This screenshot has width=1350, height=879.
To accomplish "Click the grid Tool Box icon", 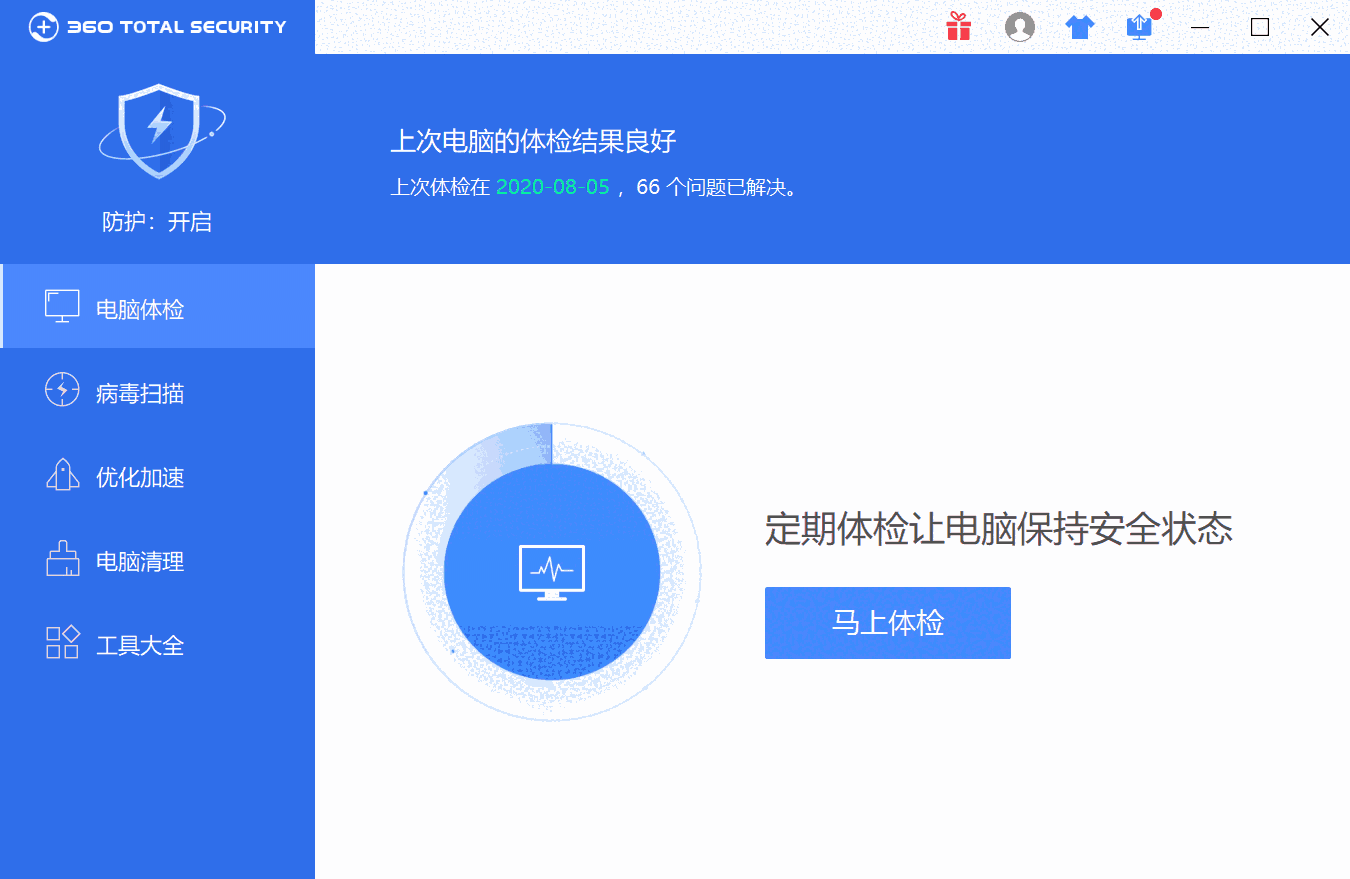I will (62, 643).
